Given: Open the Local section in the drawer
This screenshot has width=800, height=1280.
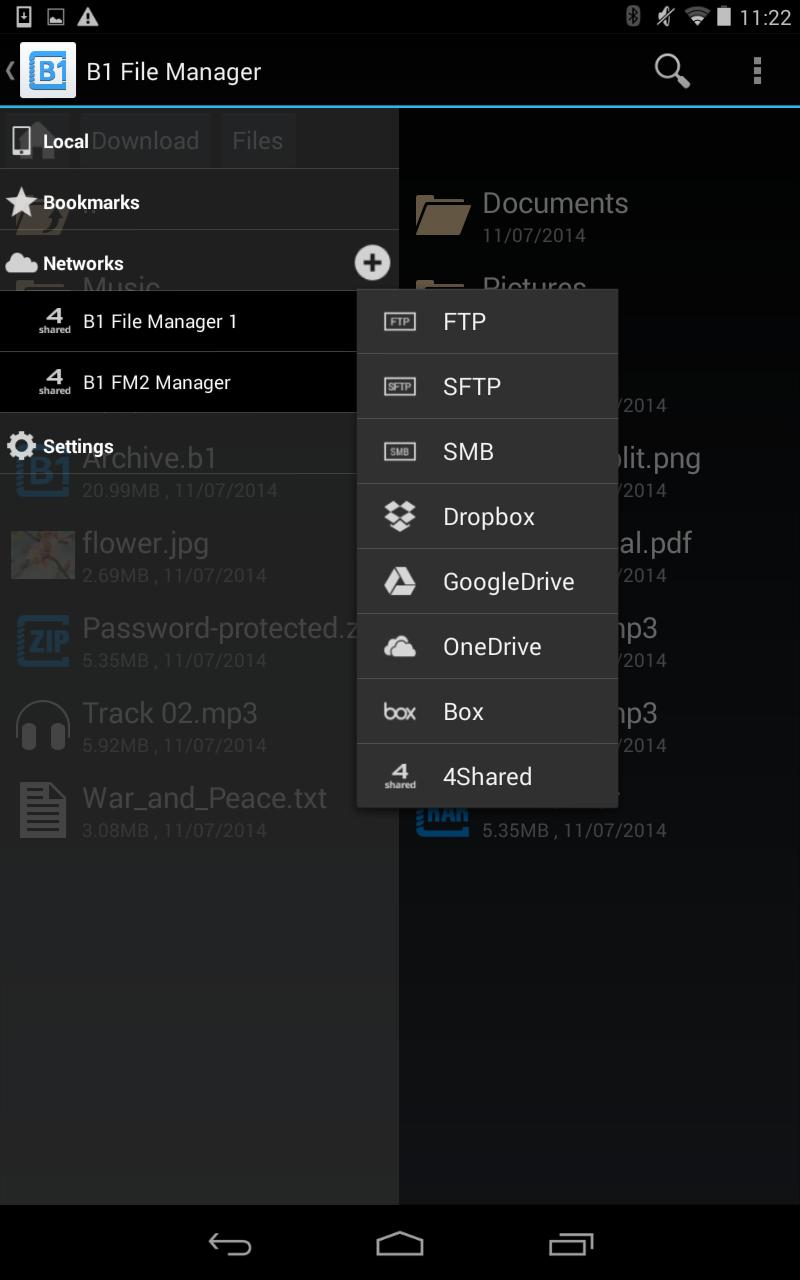Looking at the screenshot, I should 199,141.
